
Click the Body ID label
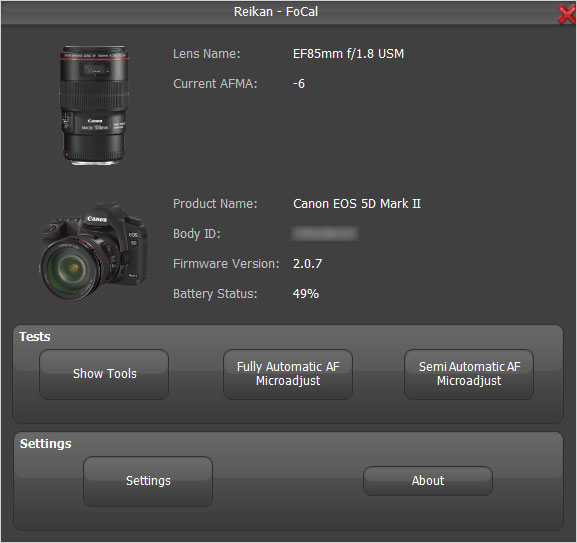[197, 234]
